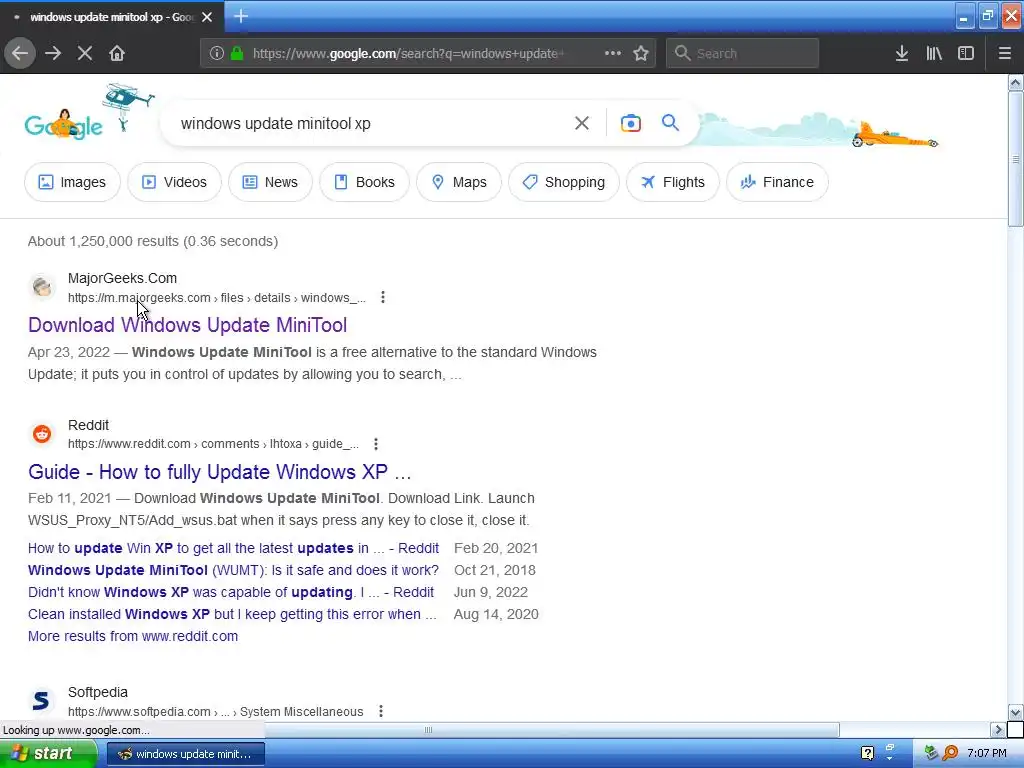Click the vertical scrollbar down arrow
This screenshot has height=768, width=1024.
coord(1015,712)
